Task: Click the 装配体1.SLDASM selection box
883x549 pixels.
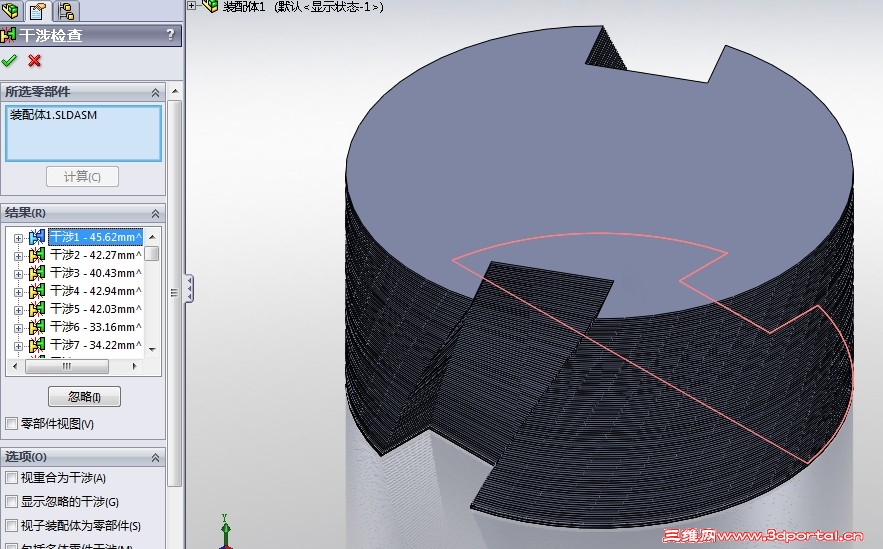Action: (x=83, y=133)
